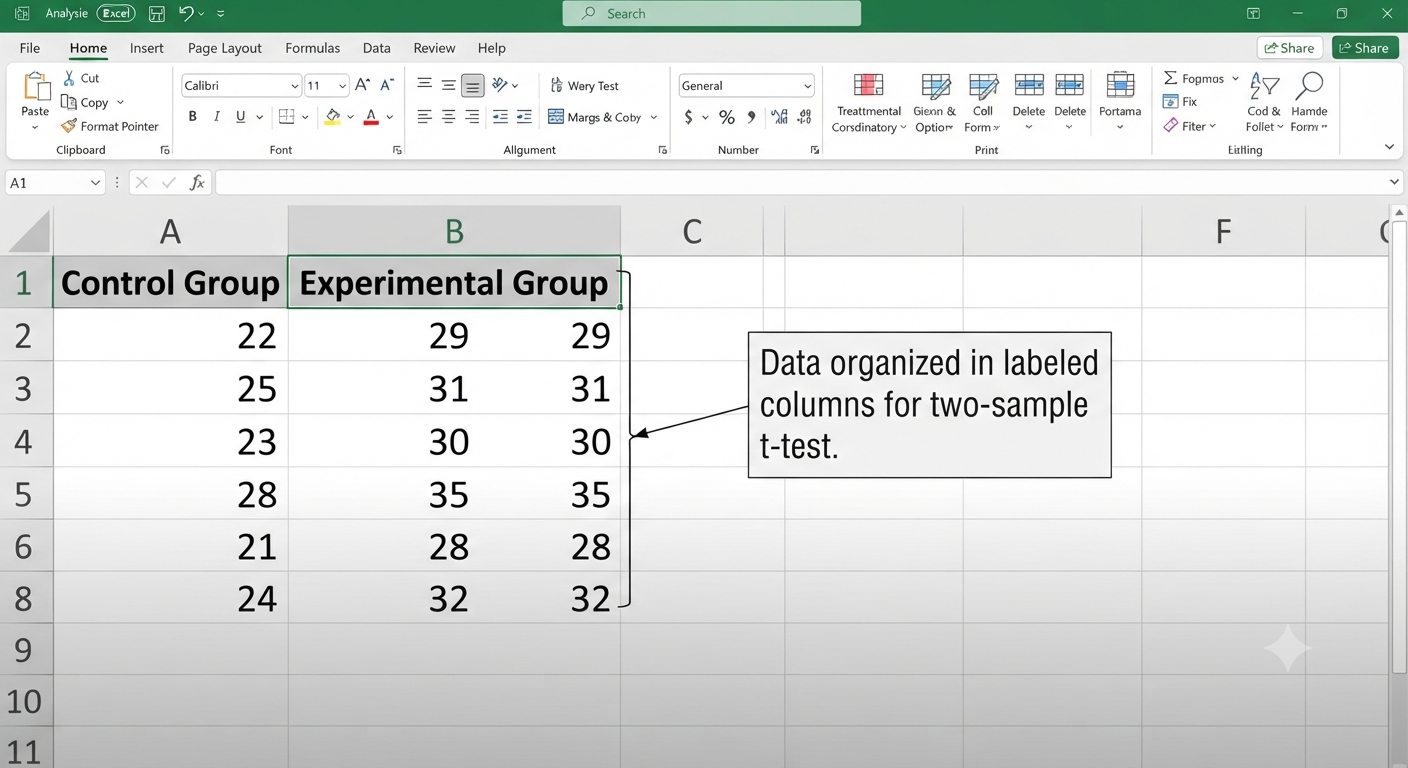Click the Fiter eraser icon
The height and width of the screenshot is (768, 1408).
tap(1170, 125)
